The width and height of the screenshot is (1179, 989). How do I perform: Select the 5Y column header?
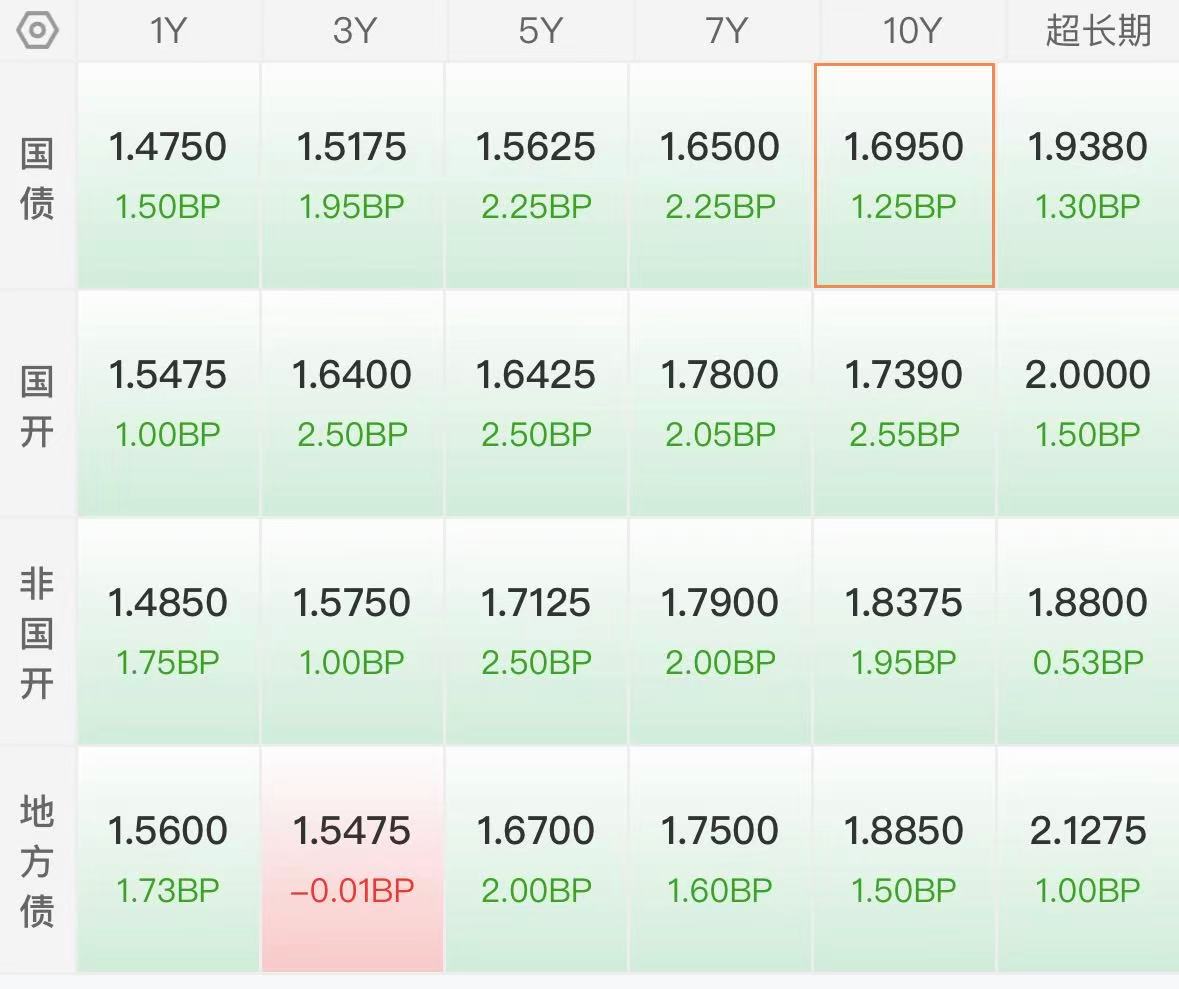(540, 31)
